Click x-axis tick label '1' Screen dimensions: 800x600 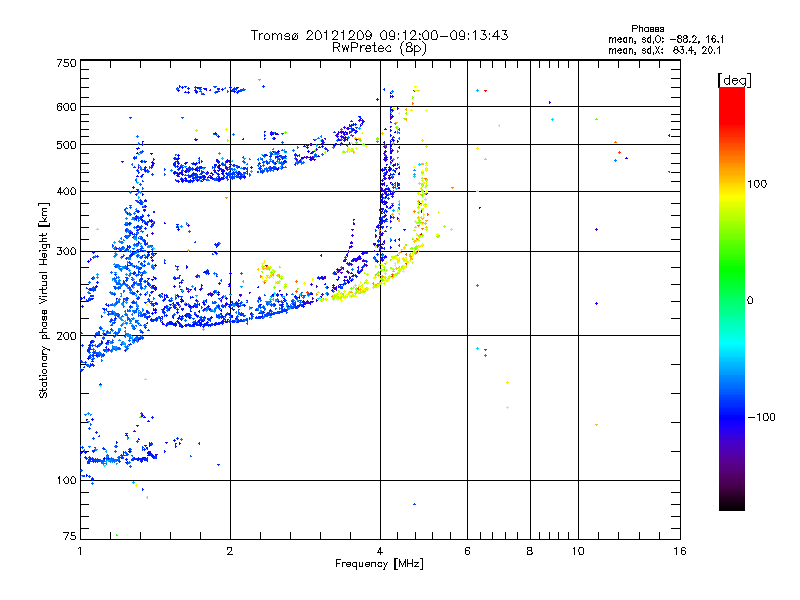(80, 551)
